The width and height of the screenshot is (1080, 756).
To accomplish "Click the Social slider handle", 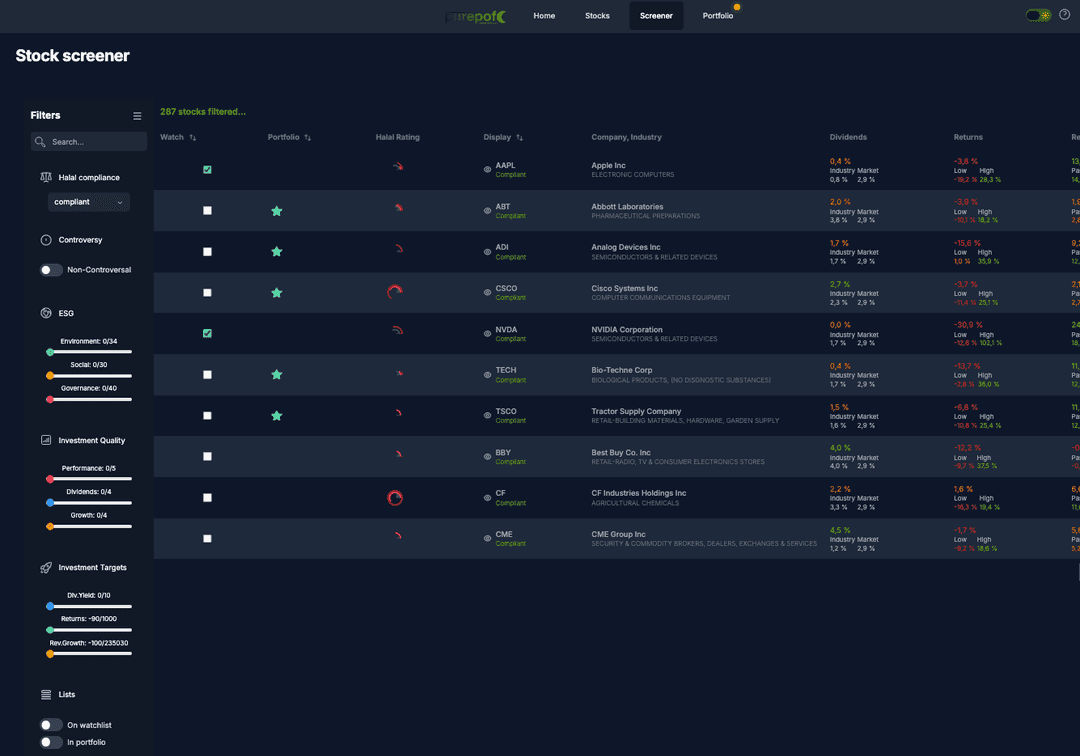I will pos(50,376).
